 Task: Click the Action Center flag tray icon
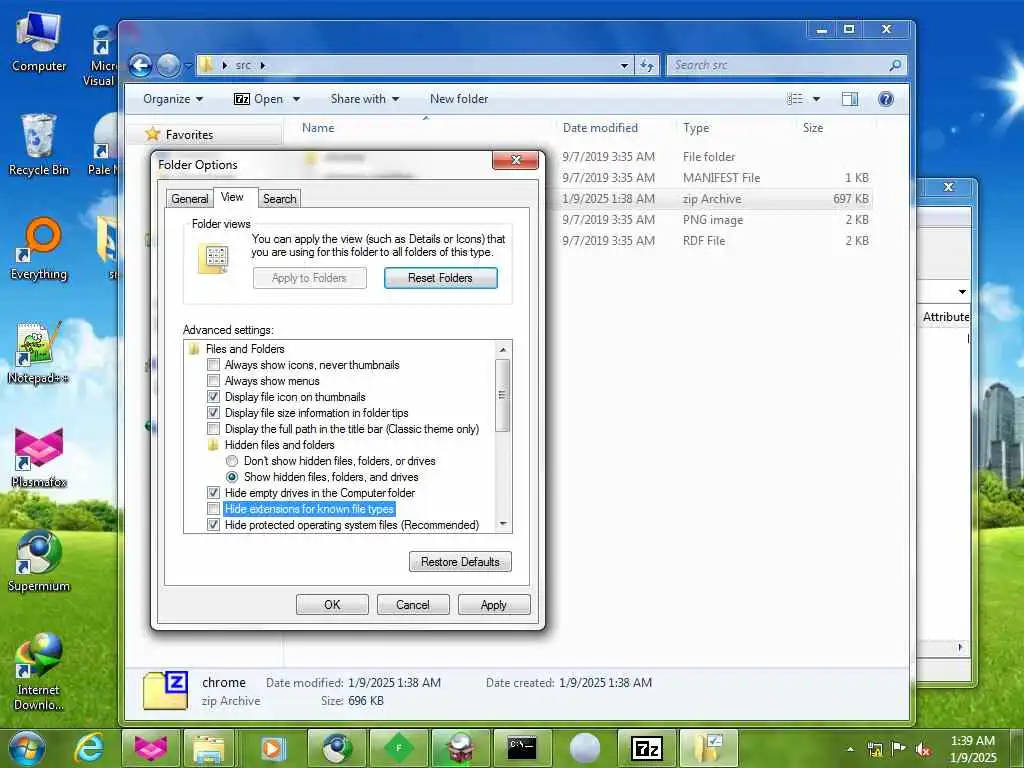(x=899, y=749)
